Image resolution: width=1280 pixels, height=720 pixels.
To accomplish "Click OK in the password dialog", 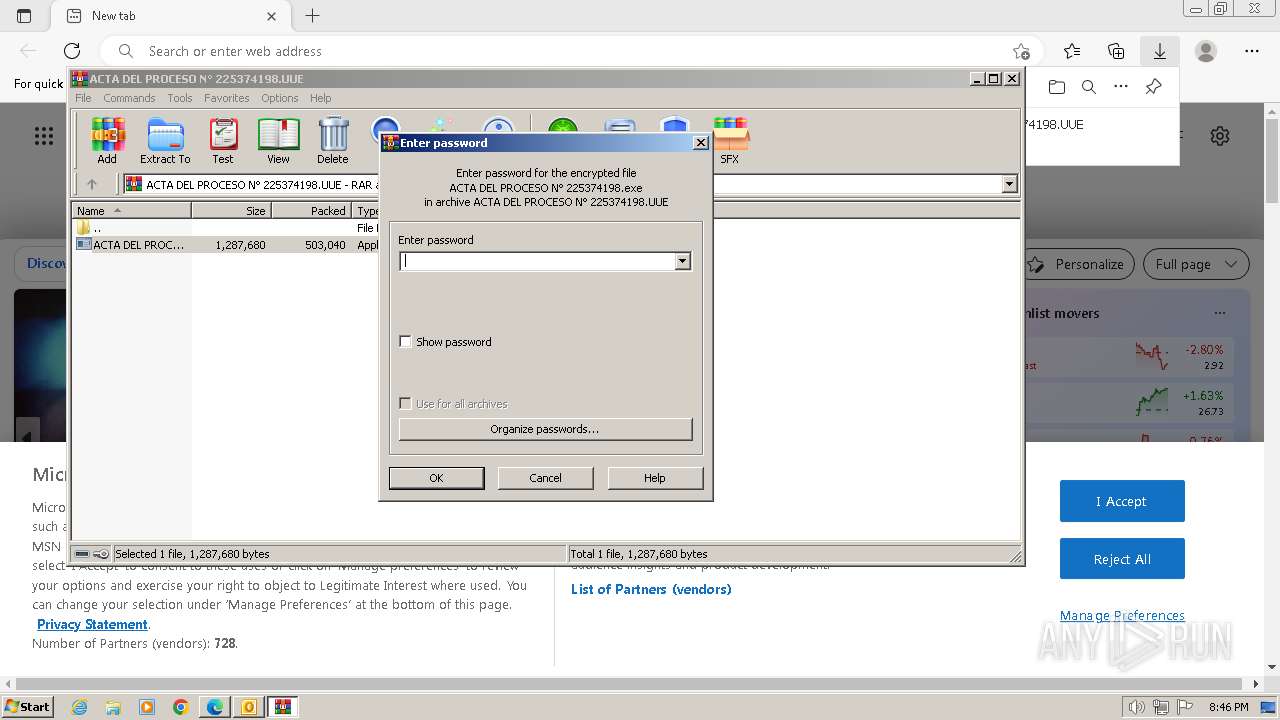I will tap(436, 478).
